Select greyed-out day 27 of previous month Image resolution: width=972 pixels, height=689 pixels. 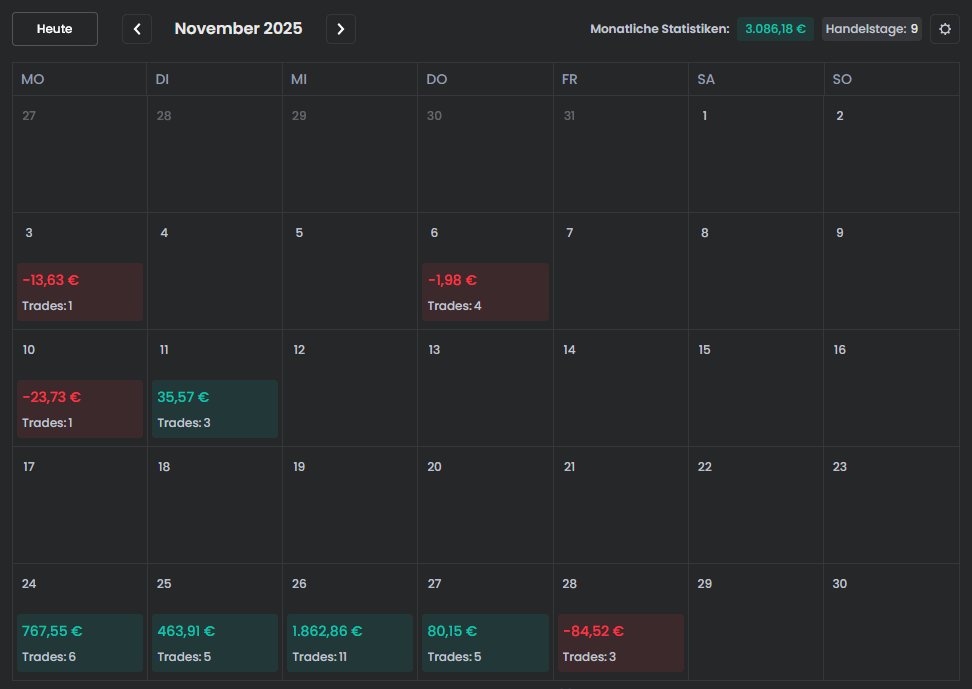80,154
